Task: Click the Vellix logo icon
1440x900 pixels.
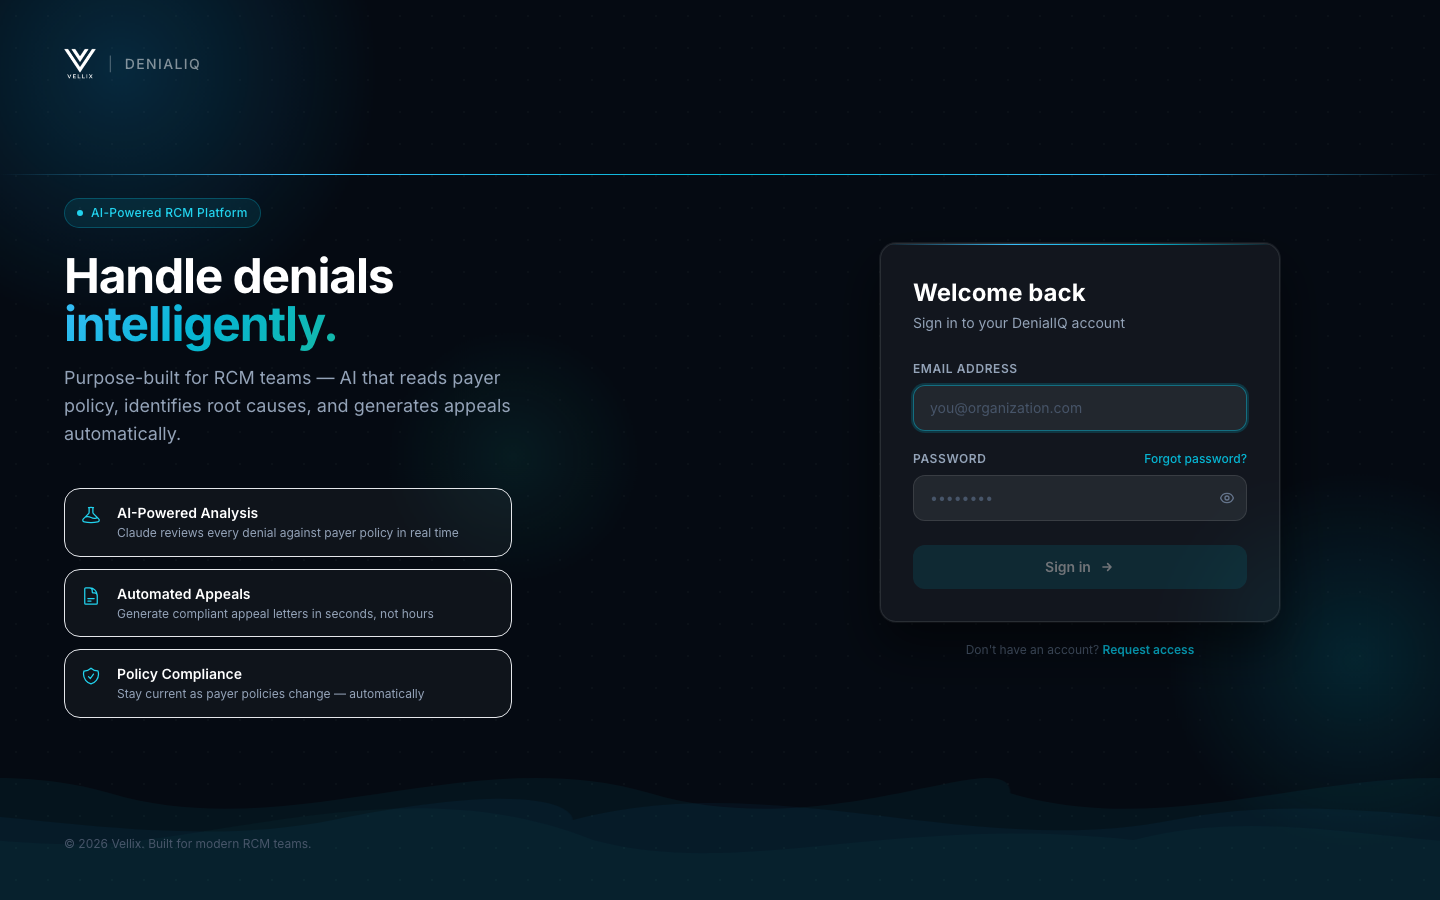Action: click(80, 63)
